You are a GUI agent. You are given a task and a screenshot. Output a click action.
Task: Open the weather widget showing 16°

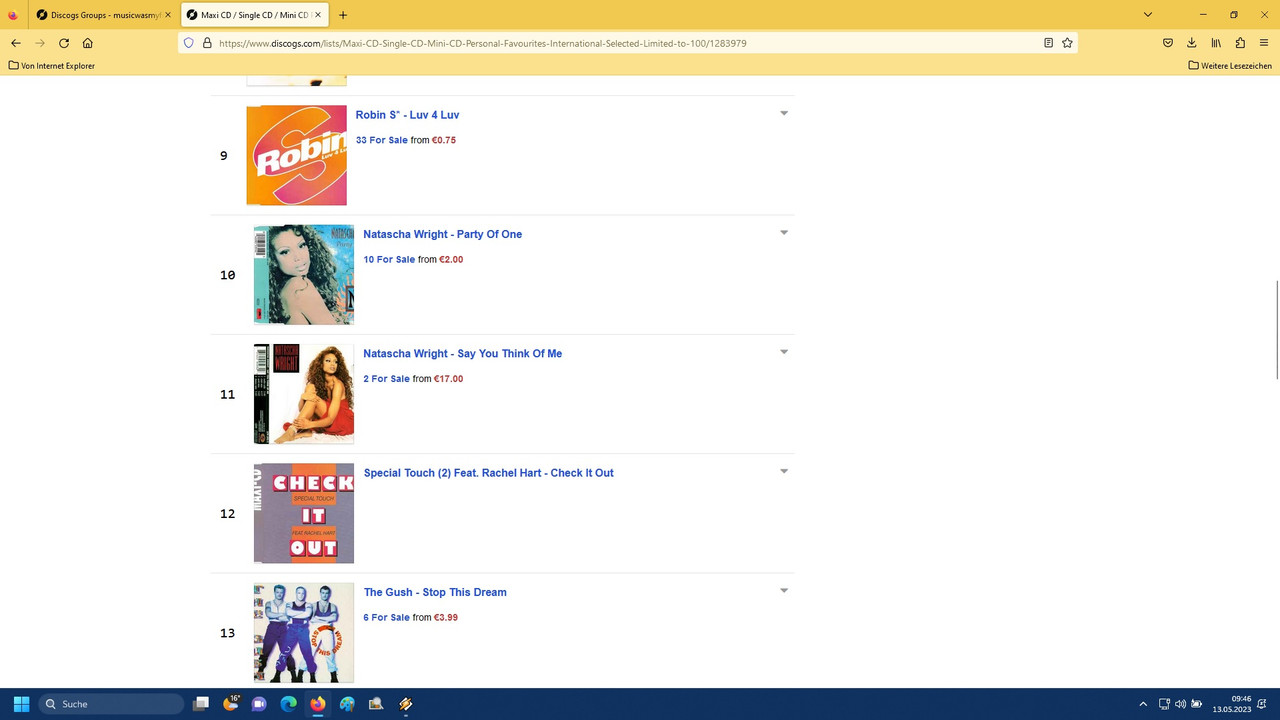coord(231,704)
